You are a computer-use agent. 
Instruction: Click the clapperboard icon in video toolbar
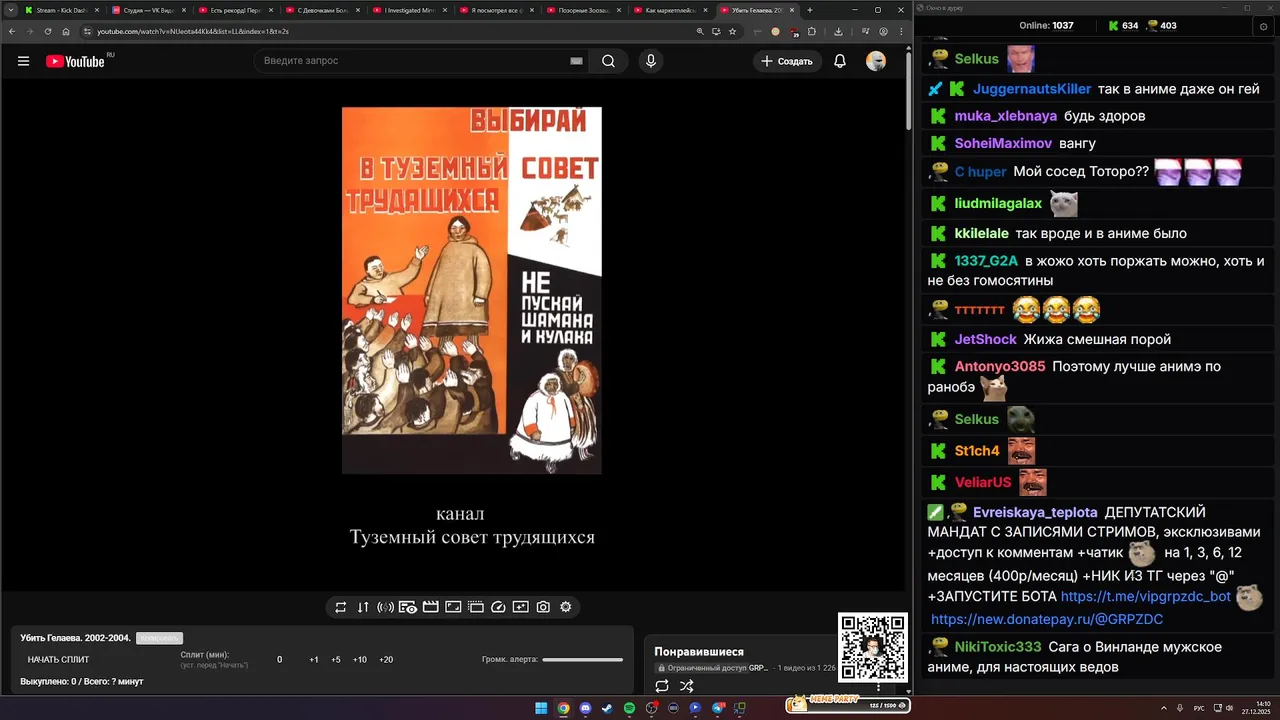pos(431,607)
